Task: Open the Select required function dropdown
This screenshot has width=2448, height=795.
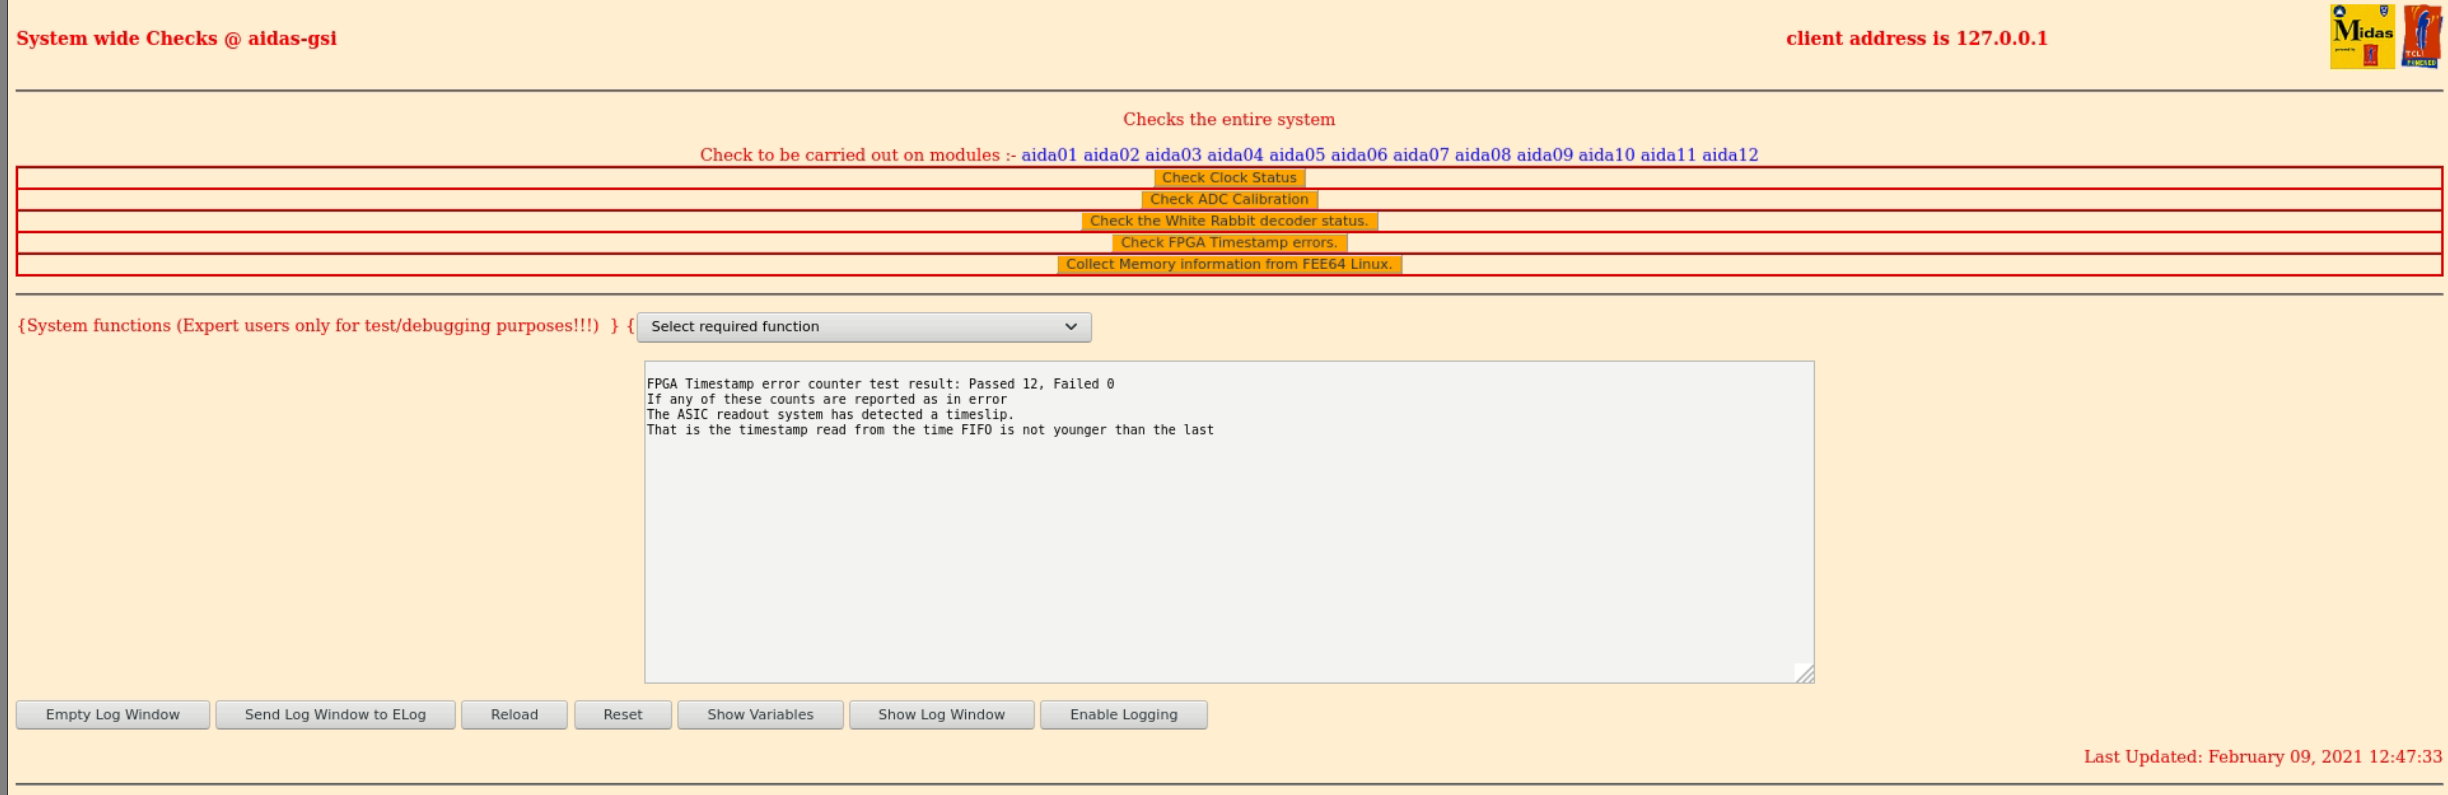Action: 863,327
